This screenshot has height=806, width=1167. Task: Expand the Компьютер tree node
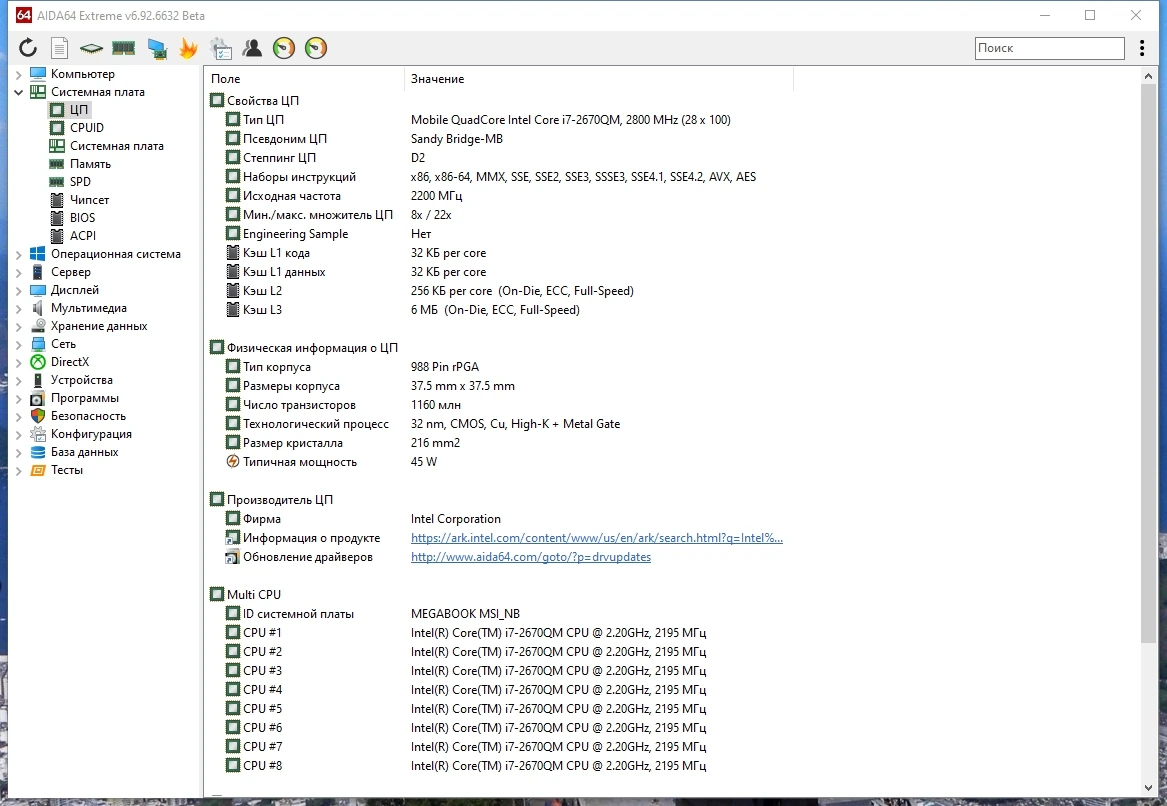pos(19,74)
